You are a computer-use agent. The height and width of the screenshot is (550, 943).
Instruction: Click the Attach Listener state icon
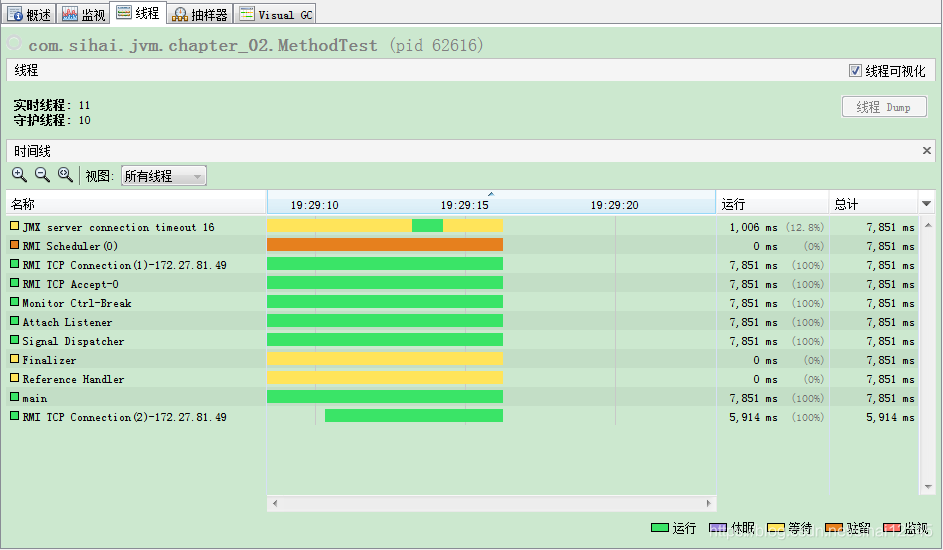pos(14,321)
